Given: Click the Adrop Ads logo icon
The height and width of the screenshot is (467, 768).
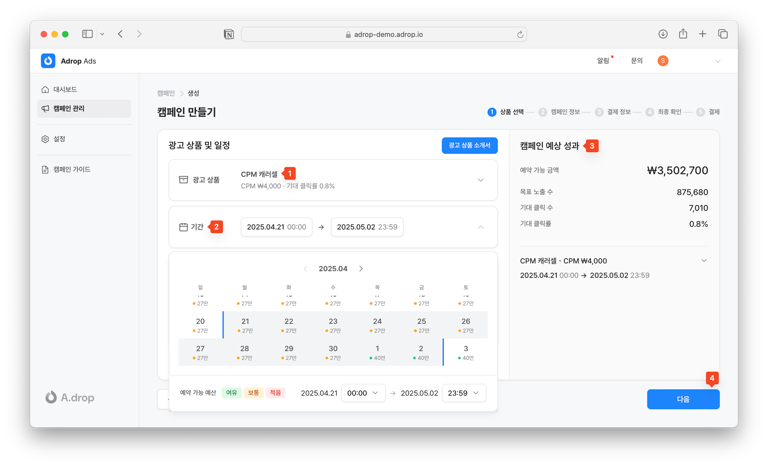Looking at the screenshot, I should pos(48,61).
